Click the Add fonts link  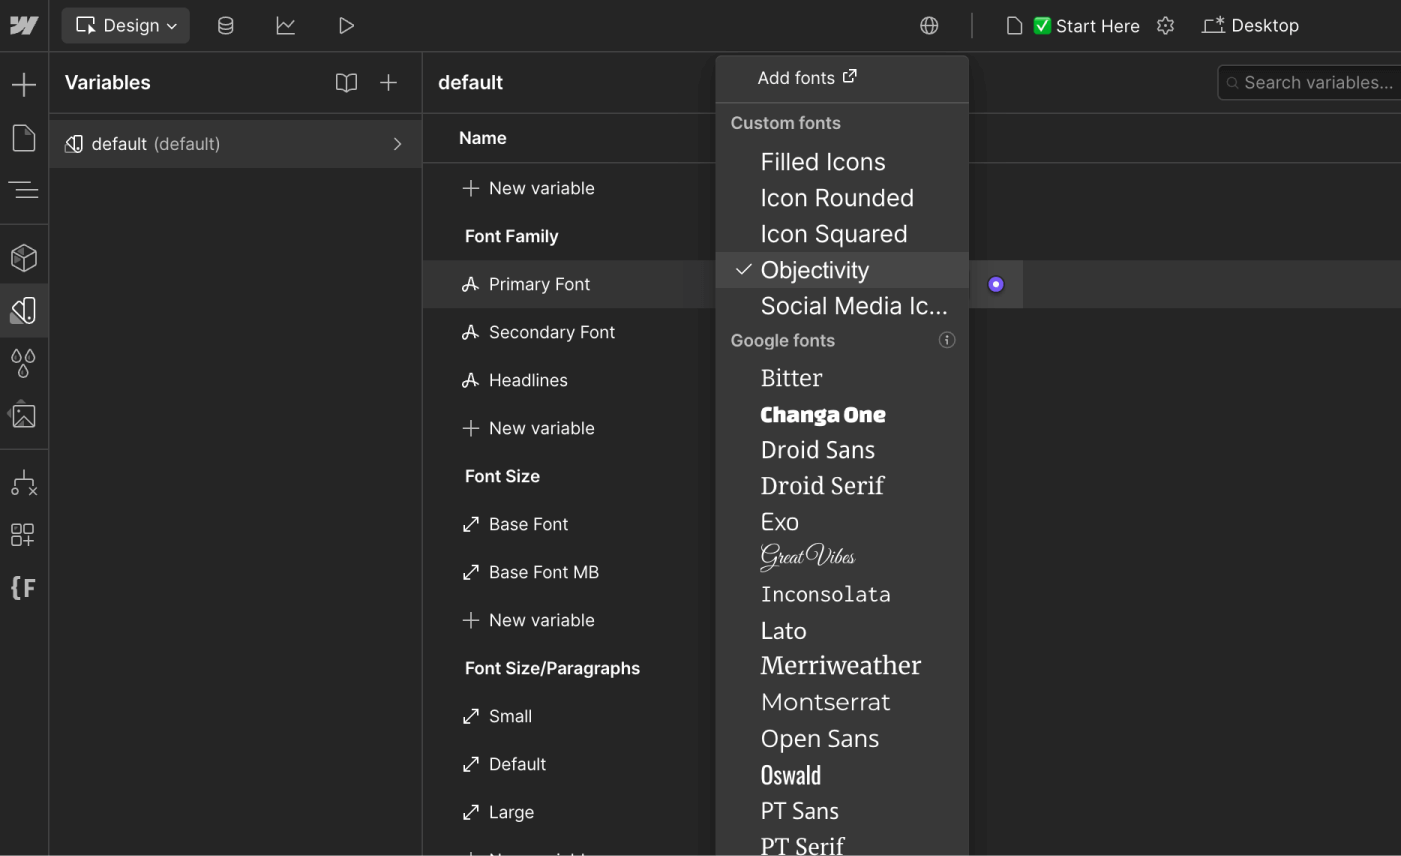point(806,77)
